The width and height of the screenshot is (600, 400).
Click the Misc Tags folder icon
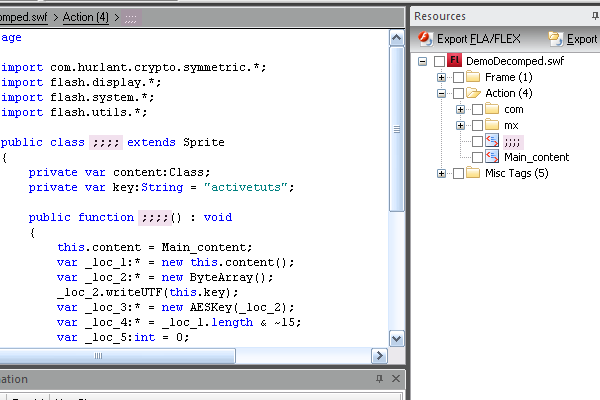coord(473,174)
